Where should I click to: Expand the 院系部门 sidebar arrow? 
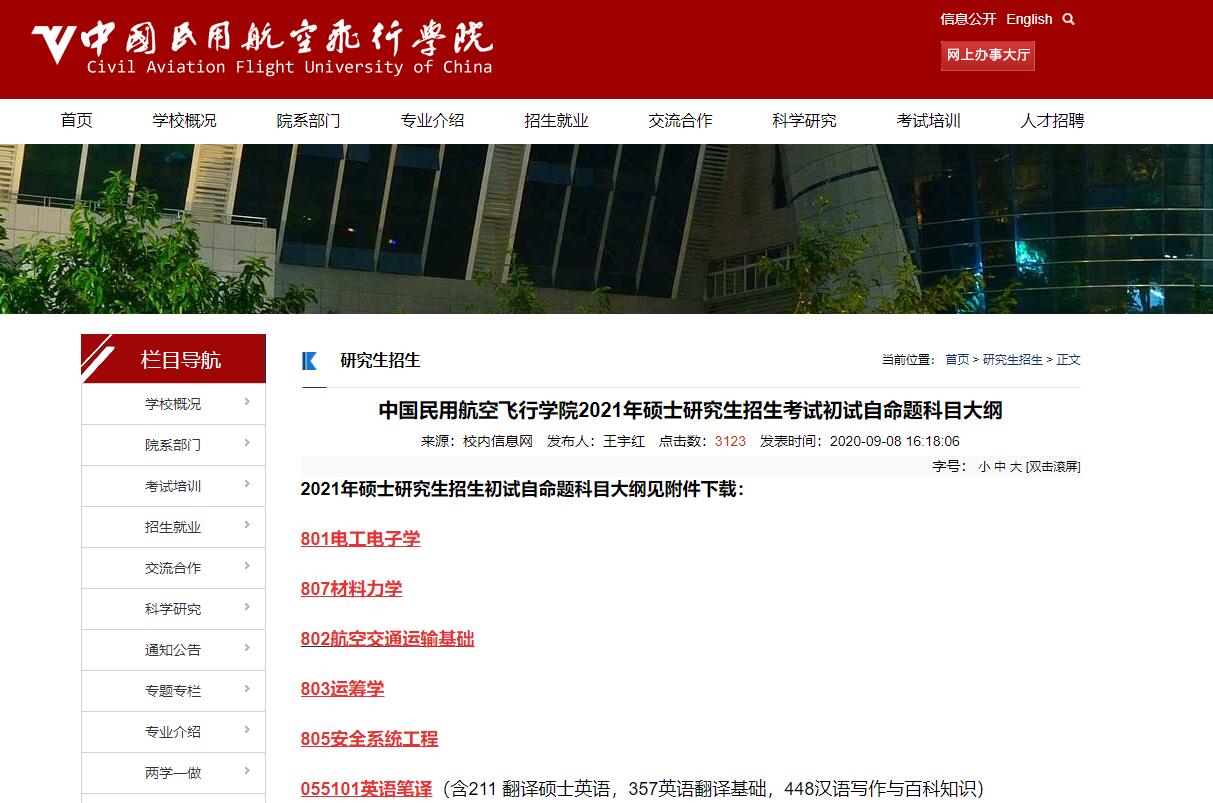246,443
